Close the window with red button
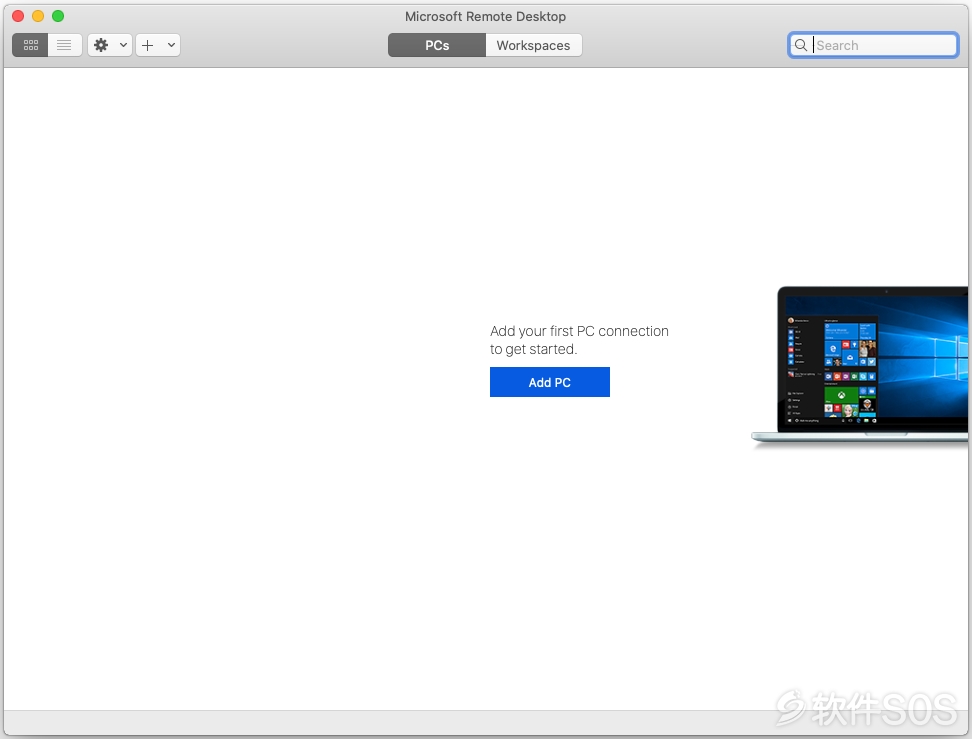Screen dimensions: 972x739 18,16
